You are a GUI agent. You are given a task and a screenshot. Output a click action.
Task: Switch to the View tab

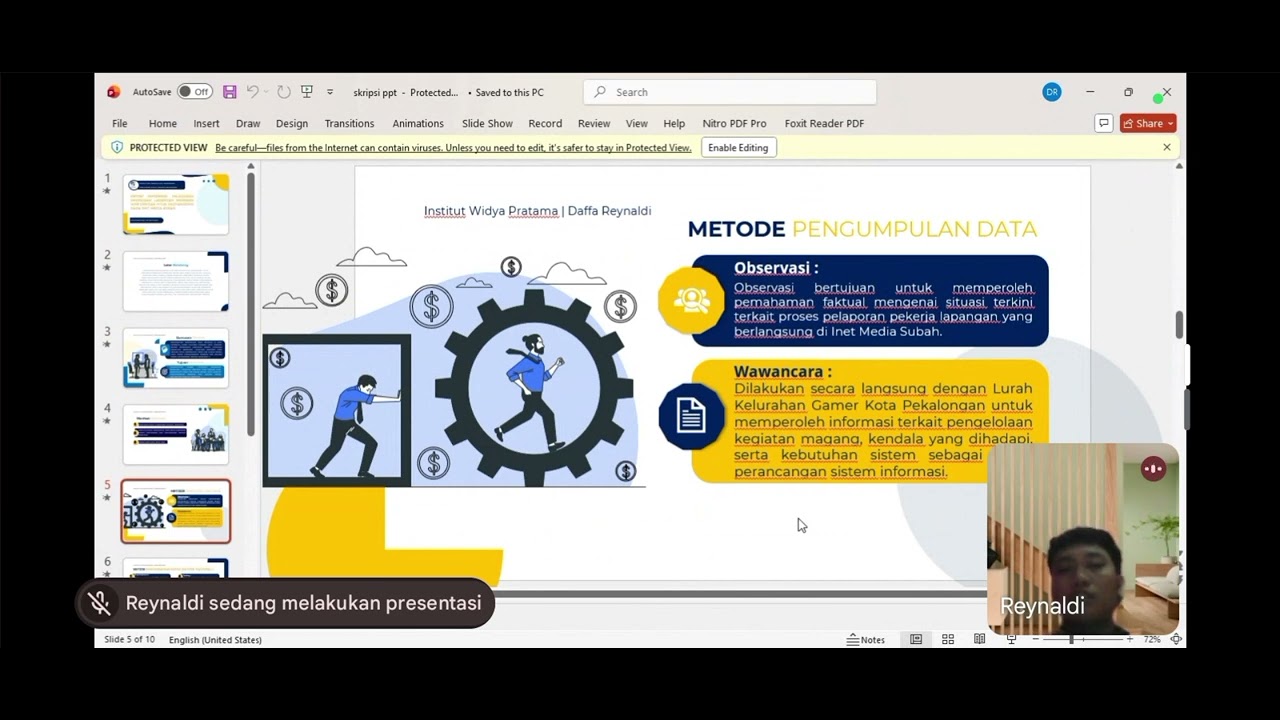tap(637, 123)
